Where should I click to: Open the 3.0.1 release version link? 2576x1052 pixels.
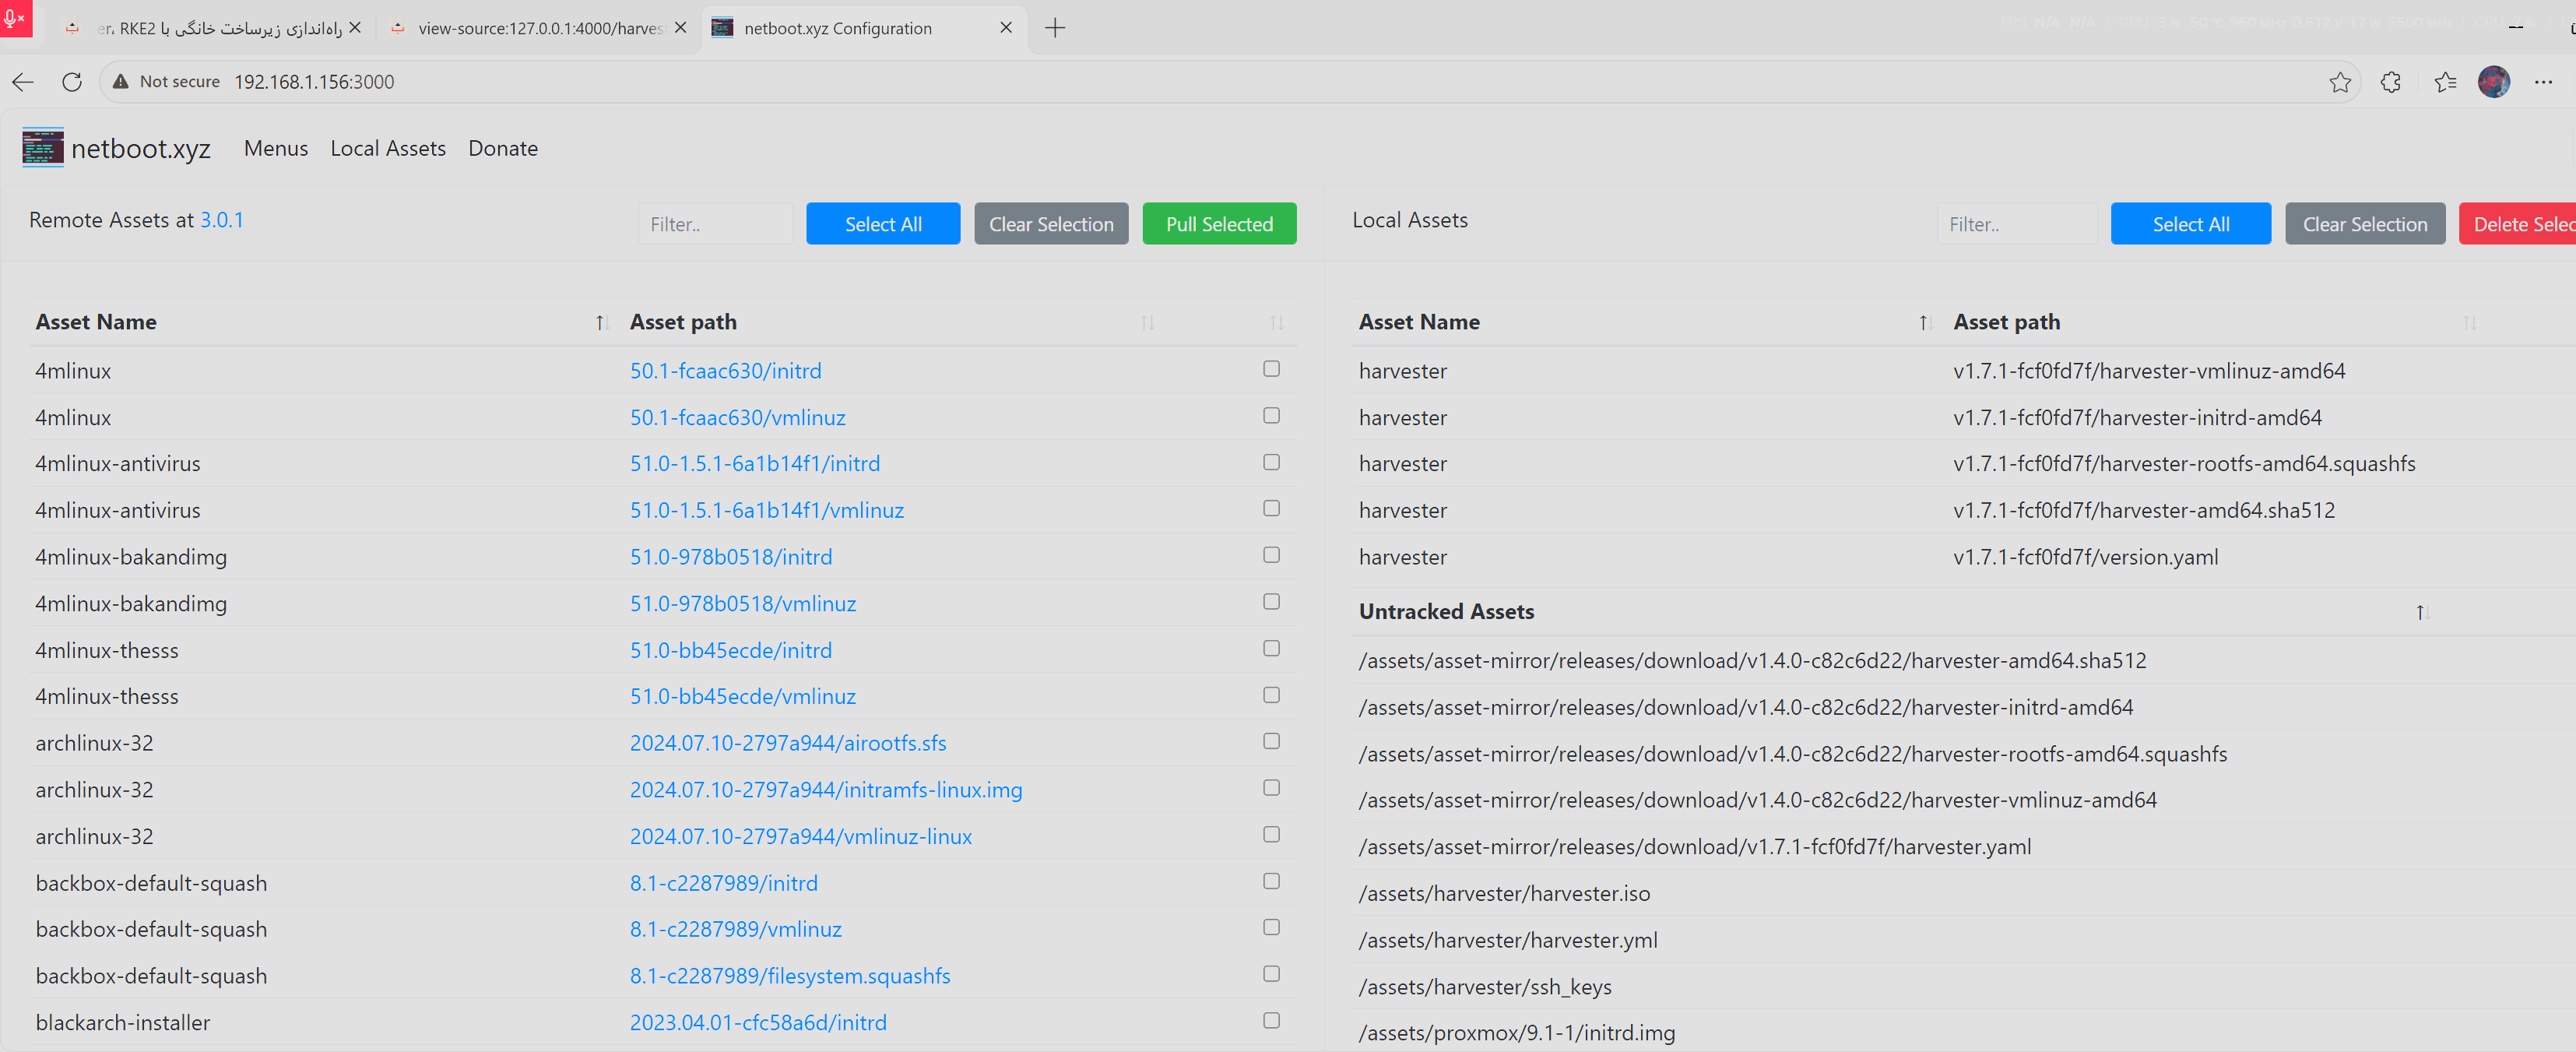click(221, 220)
